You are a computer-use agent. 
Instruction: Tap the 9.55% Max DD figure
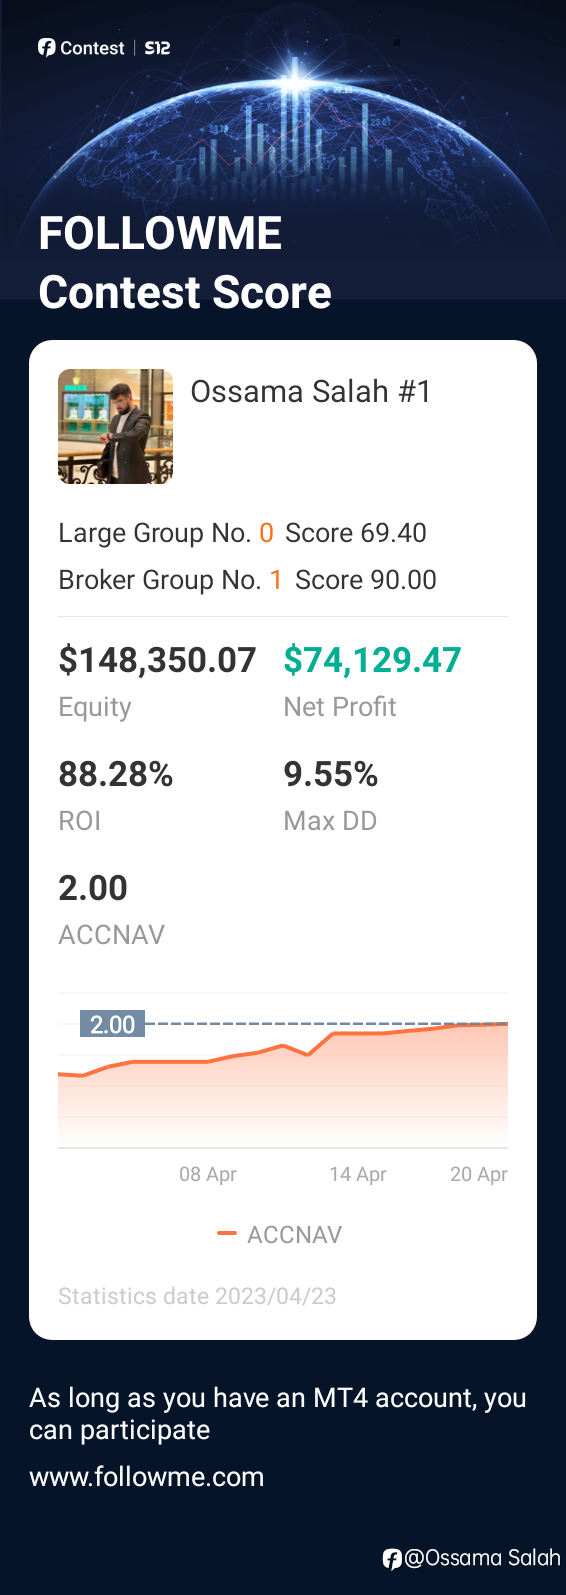click(x=331, y=774)
